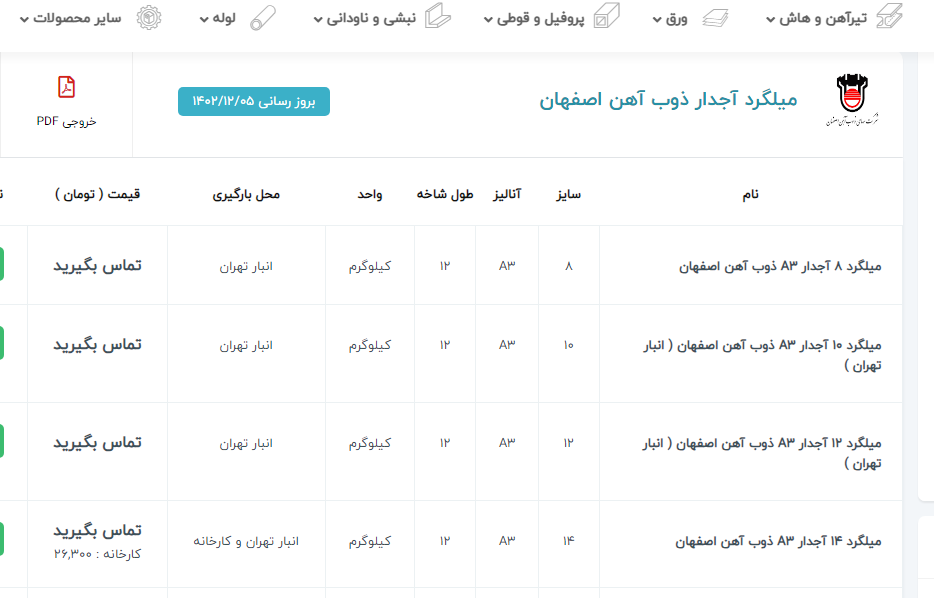Expand the پروفیل و قوطی dropdown arrow
The height and width of the screenshot is (598, 934).
[x=488, y=20]
